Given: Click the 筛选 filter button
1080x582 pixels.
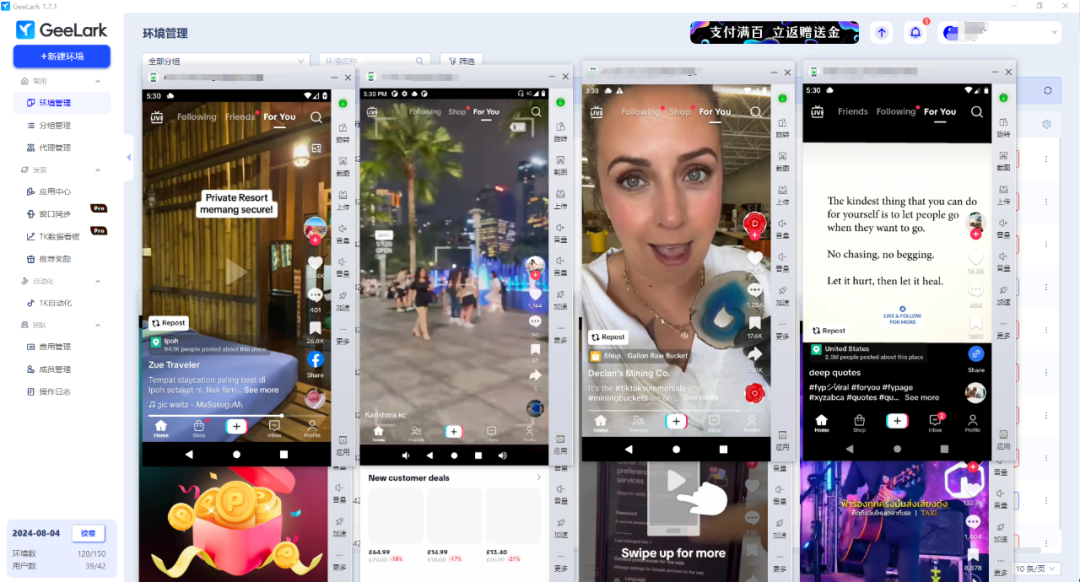Looking at the screenshot, I should click(461, 61).
